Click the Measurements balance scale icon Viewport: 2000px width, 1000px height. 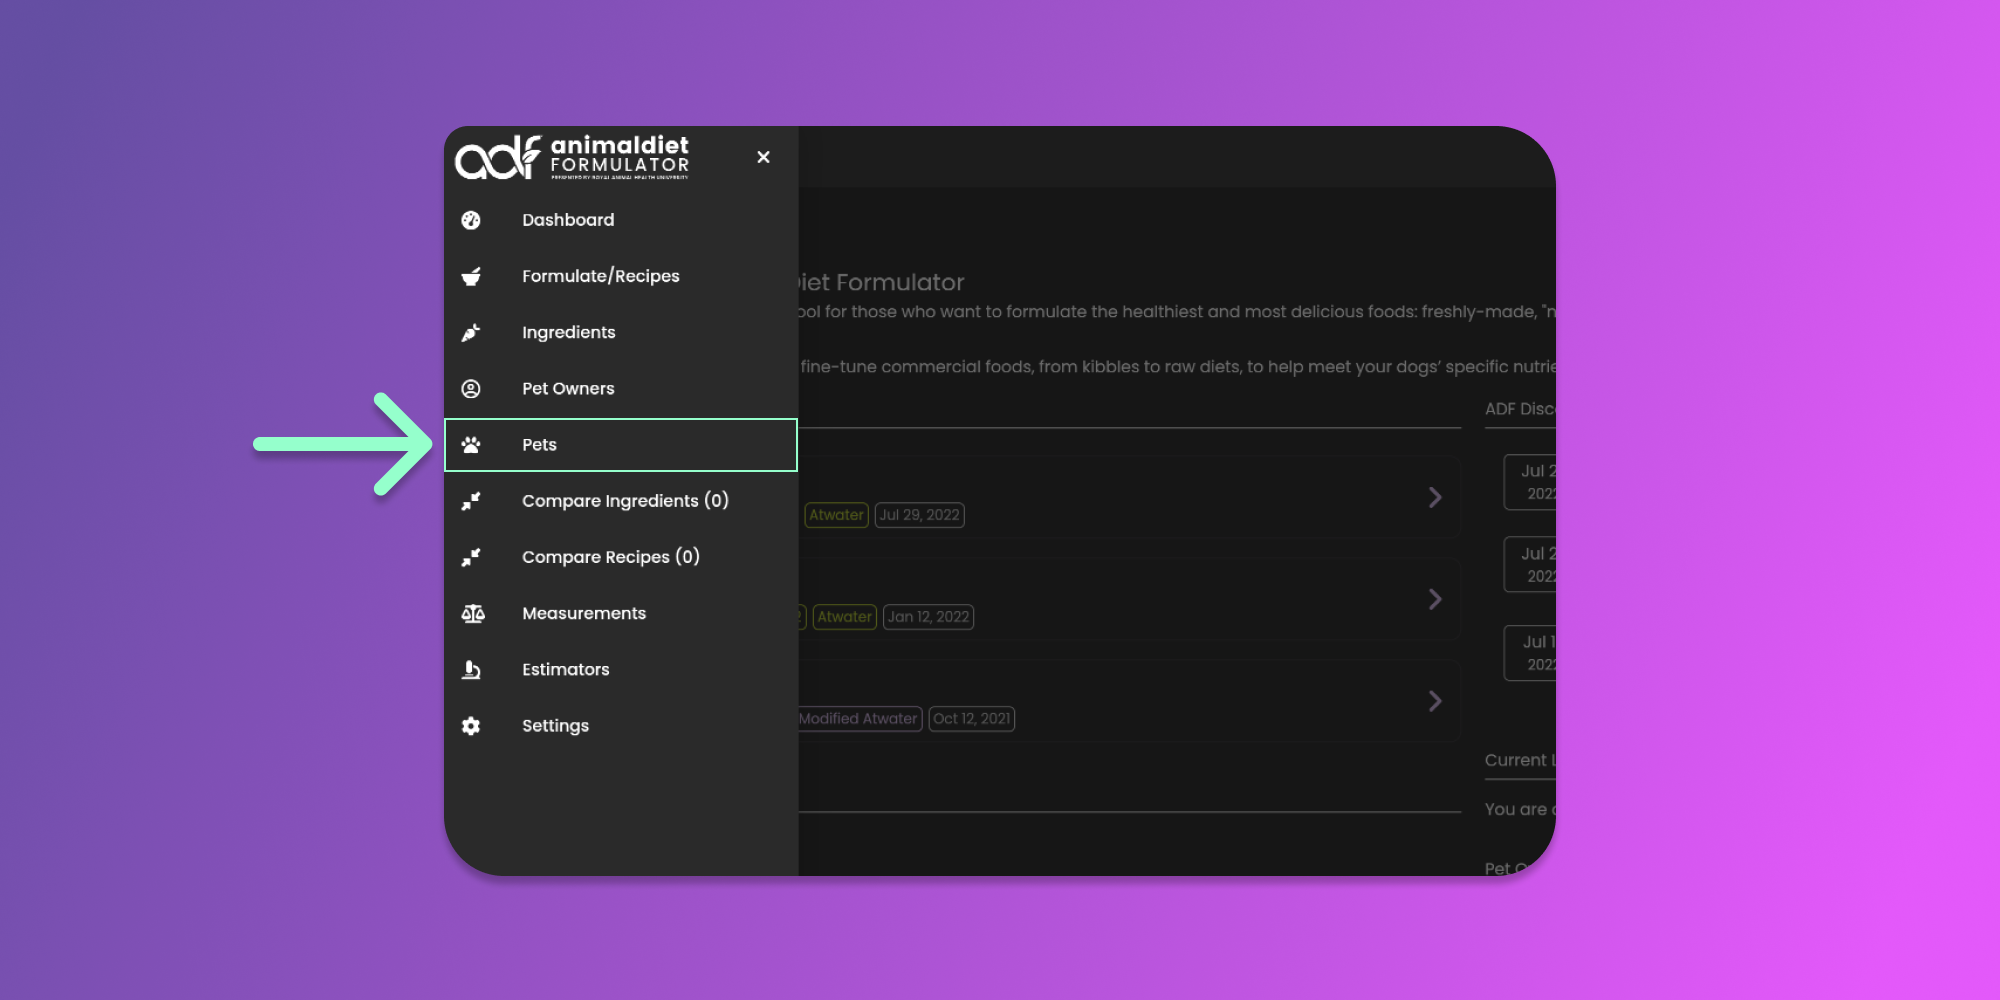pyautogui.click(x=473, y=614)
